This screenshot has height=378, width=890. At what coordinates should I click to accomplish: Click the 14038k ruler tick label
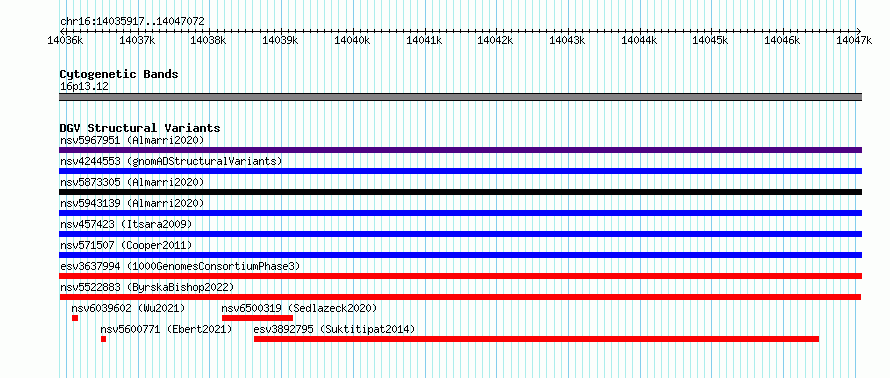tap(208, 40)
